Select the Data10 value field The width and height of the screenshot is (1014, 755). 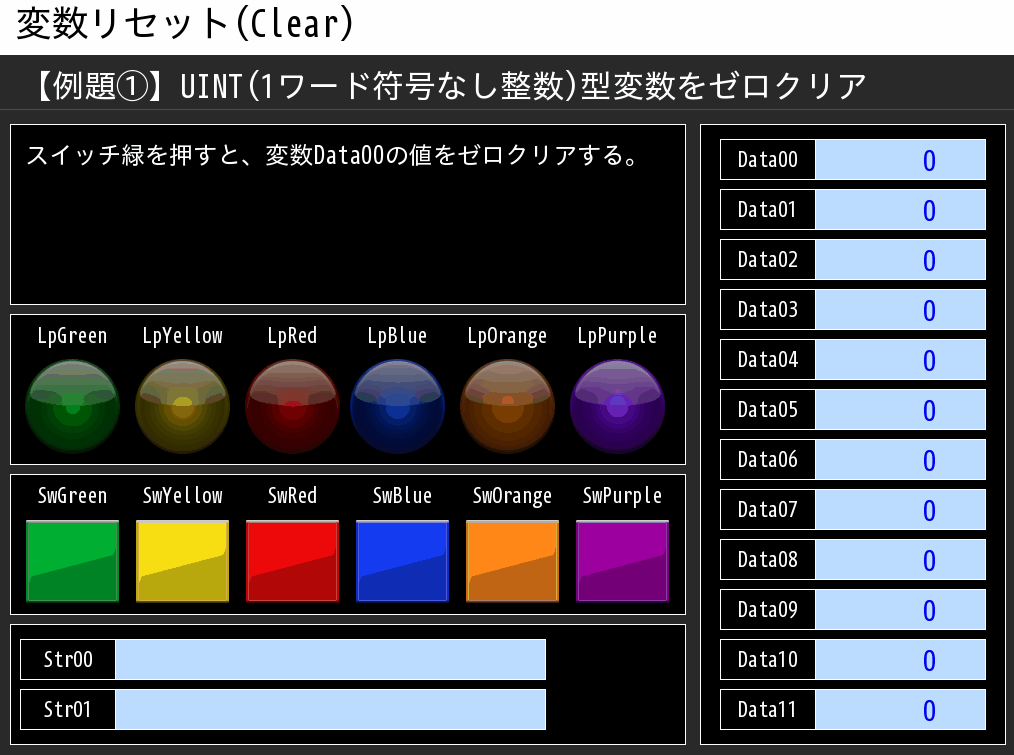[900, 659]
